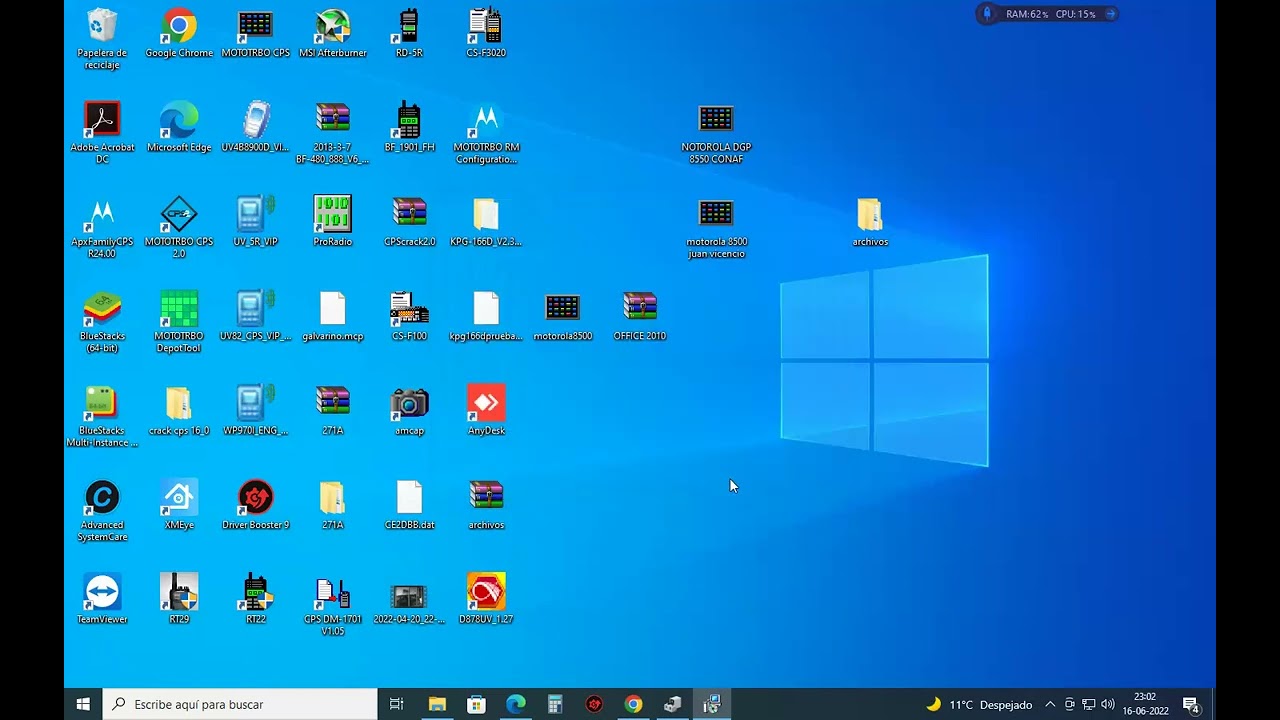
Task: Click the RD-5R radio programming shortcut
Action: click(x=409, y=32)
